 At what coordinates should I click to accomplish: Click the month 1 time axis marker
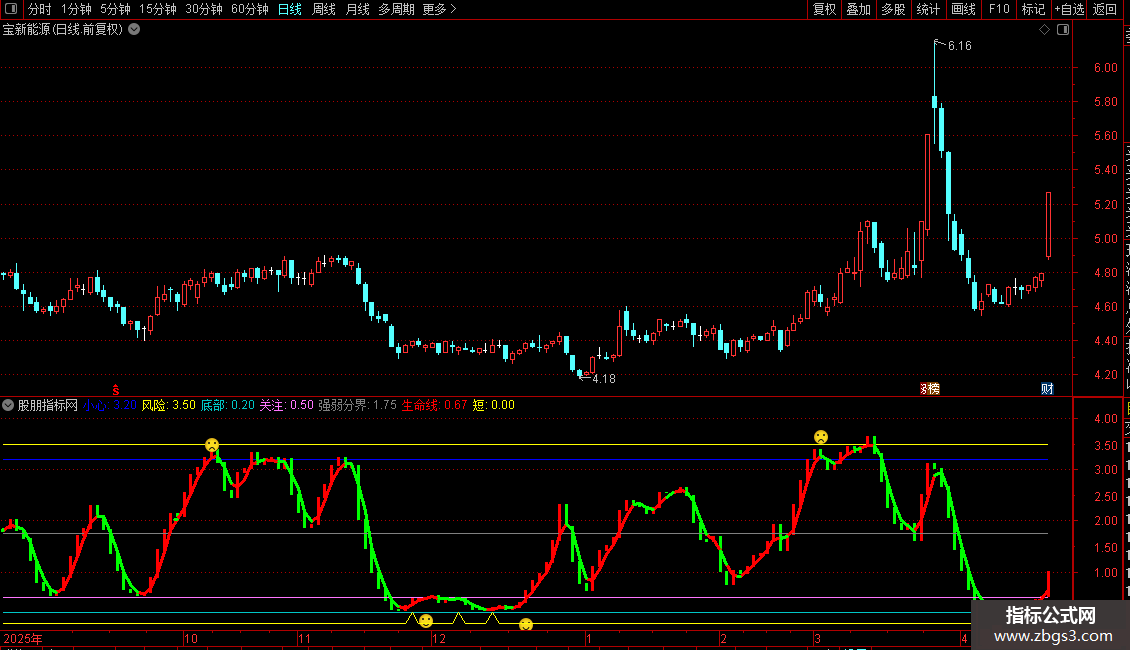(x=589, y=639)
